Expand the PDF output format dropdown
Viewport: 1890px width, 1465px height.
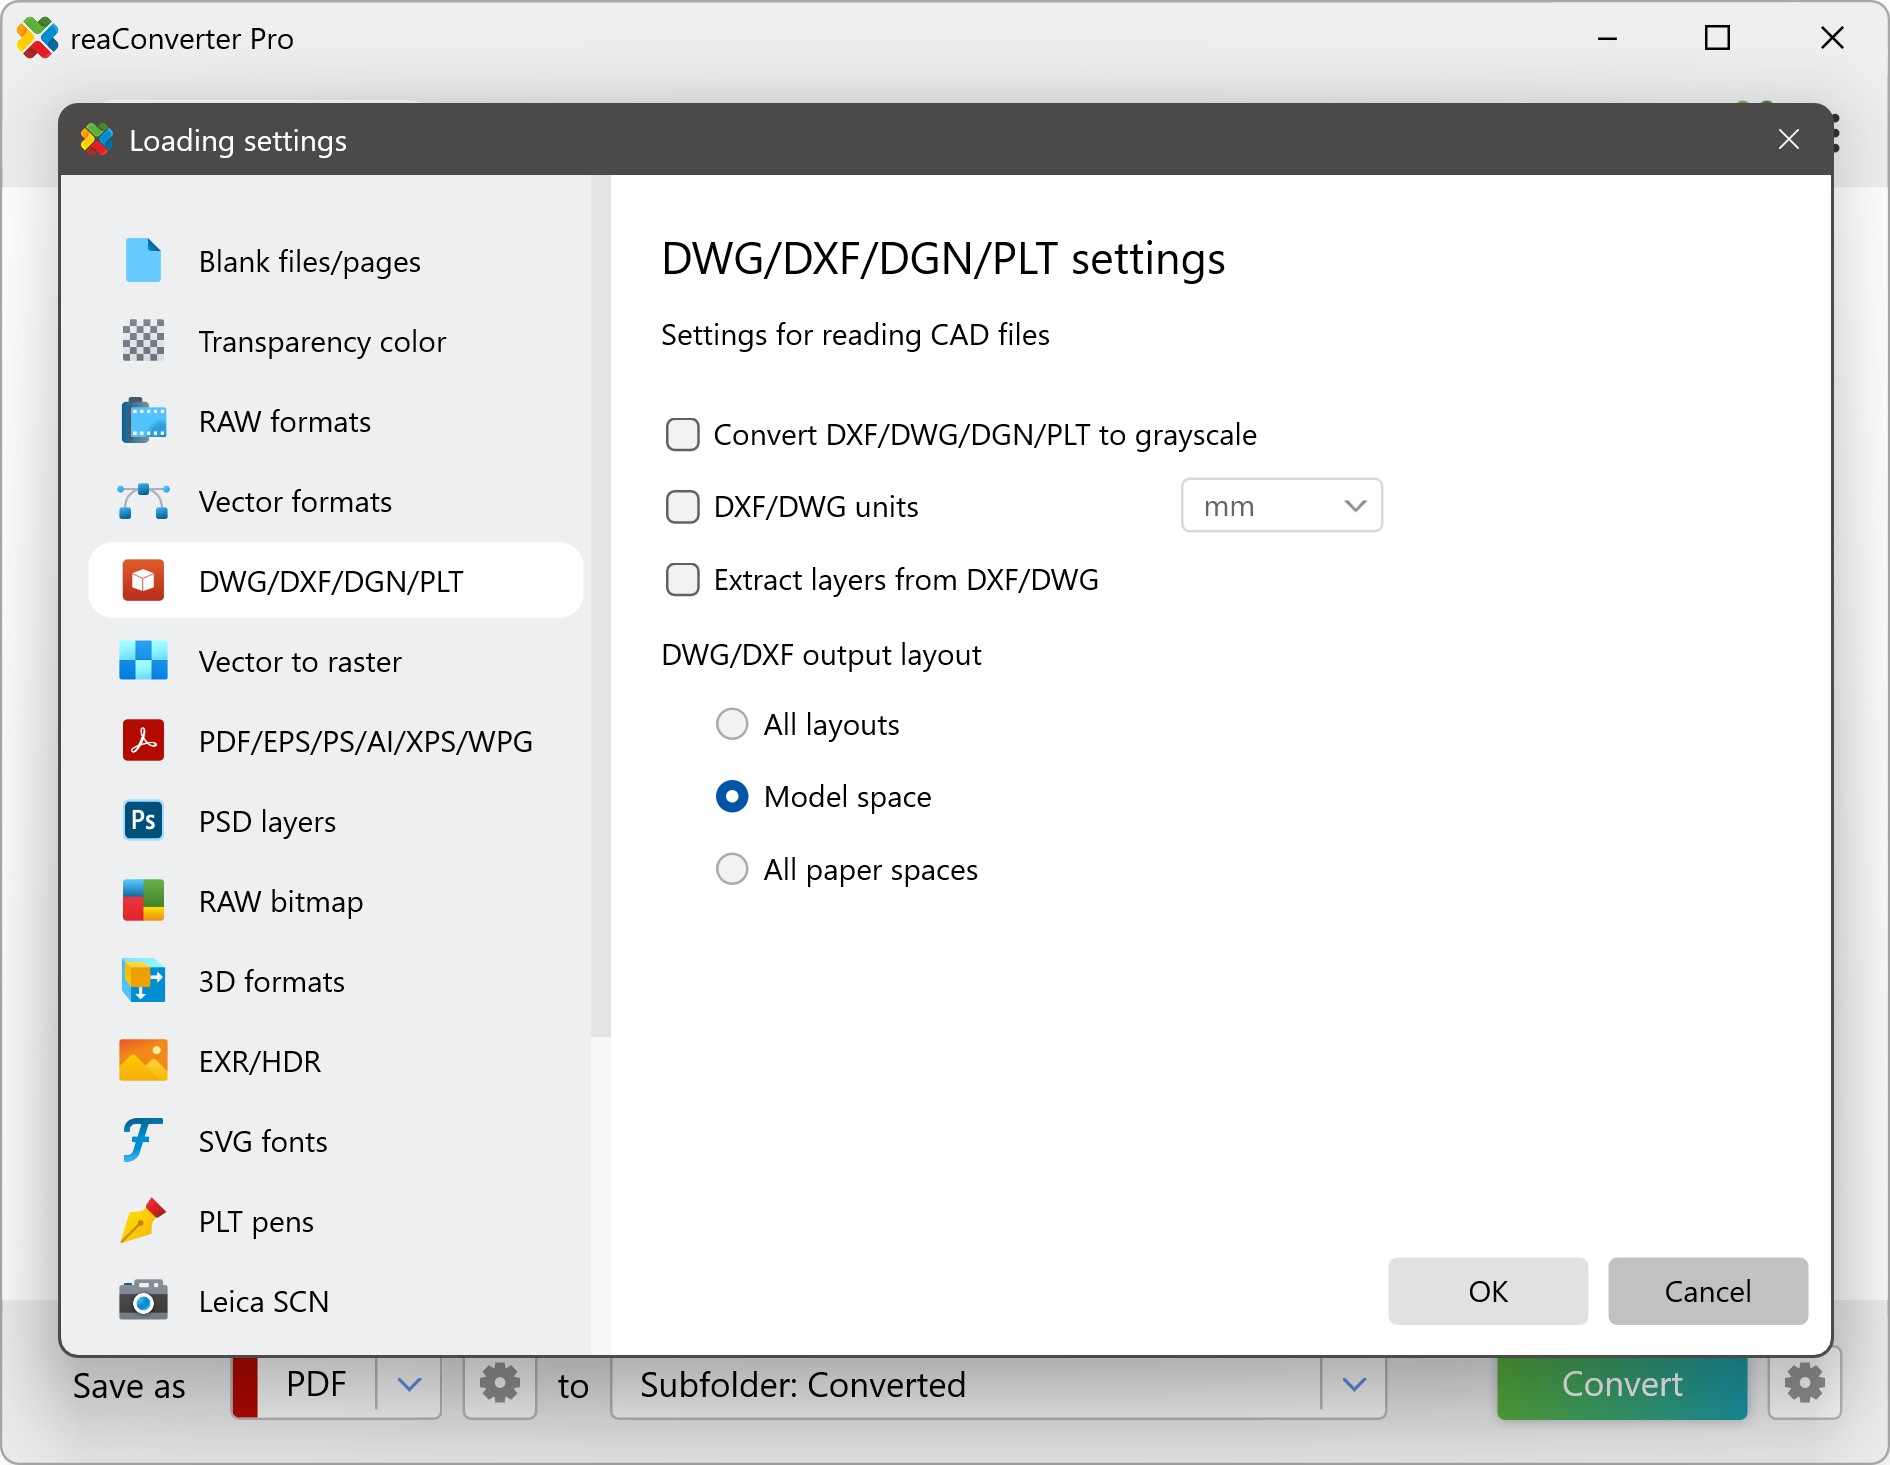409,1385
